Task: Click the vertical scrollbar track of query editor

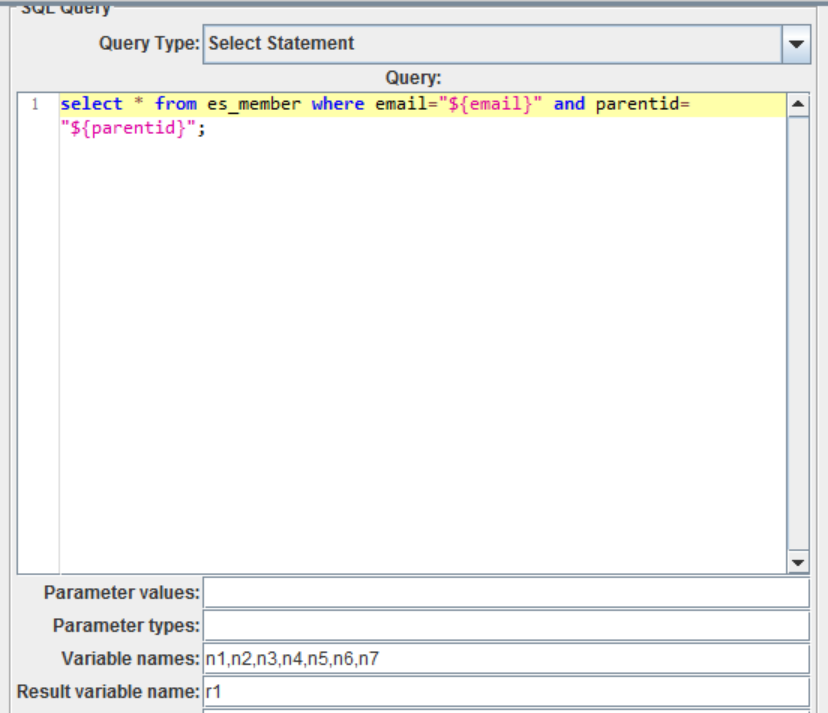Action: pyautogui.click(x=798, y=333)
